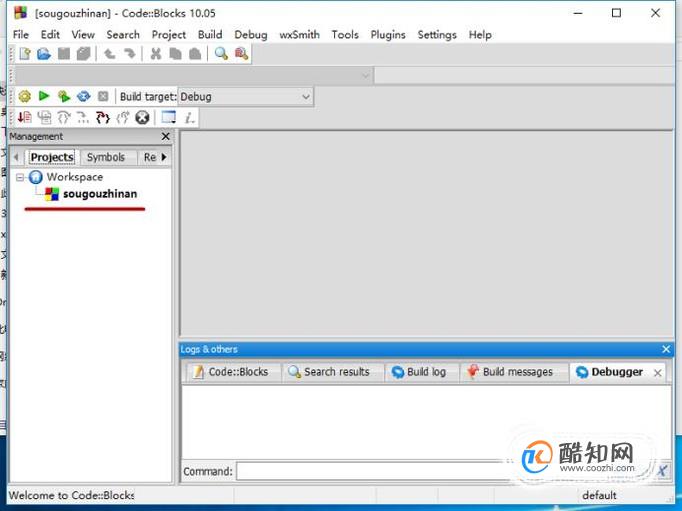Open the Build menu
This screenshot has height=511, width=682.
(210, 34)
